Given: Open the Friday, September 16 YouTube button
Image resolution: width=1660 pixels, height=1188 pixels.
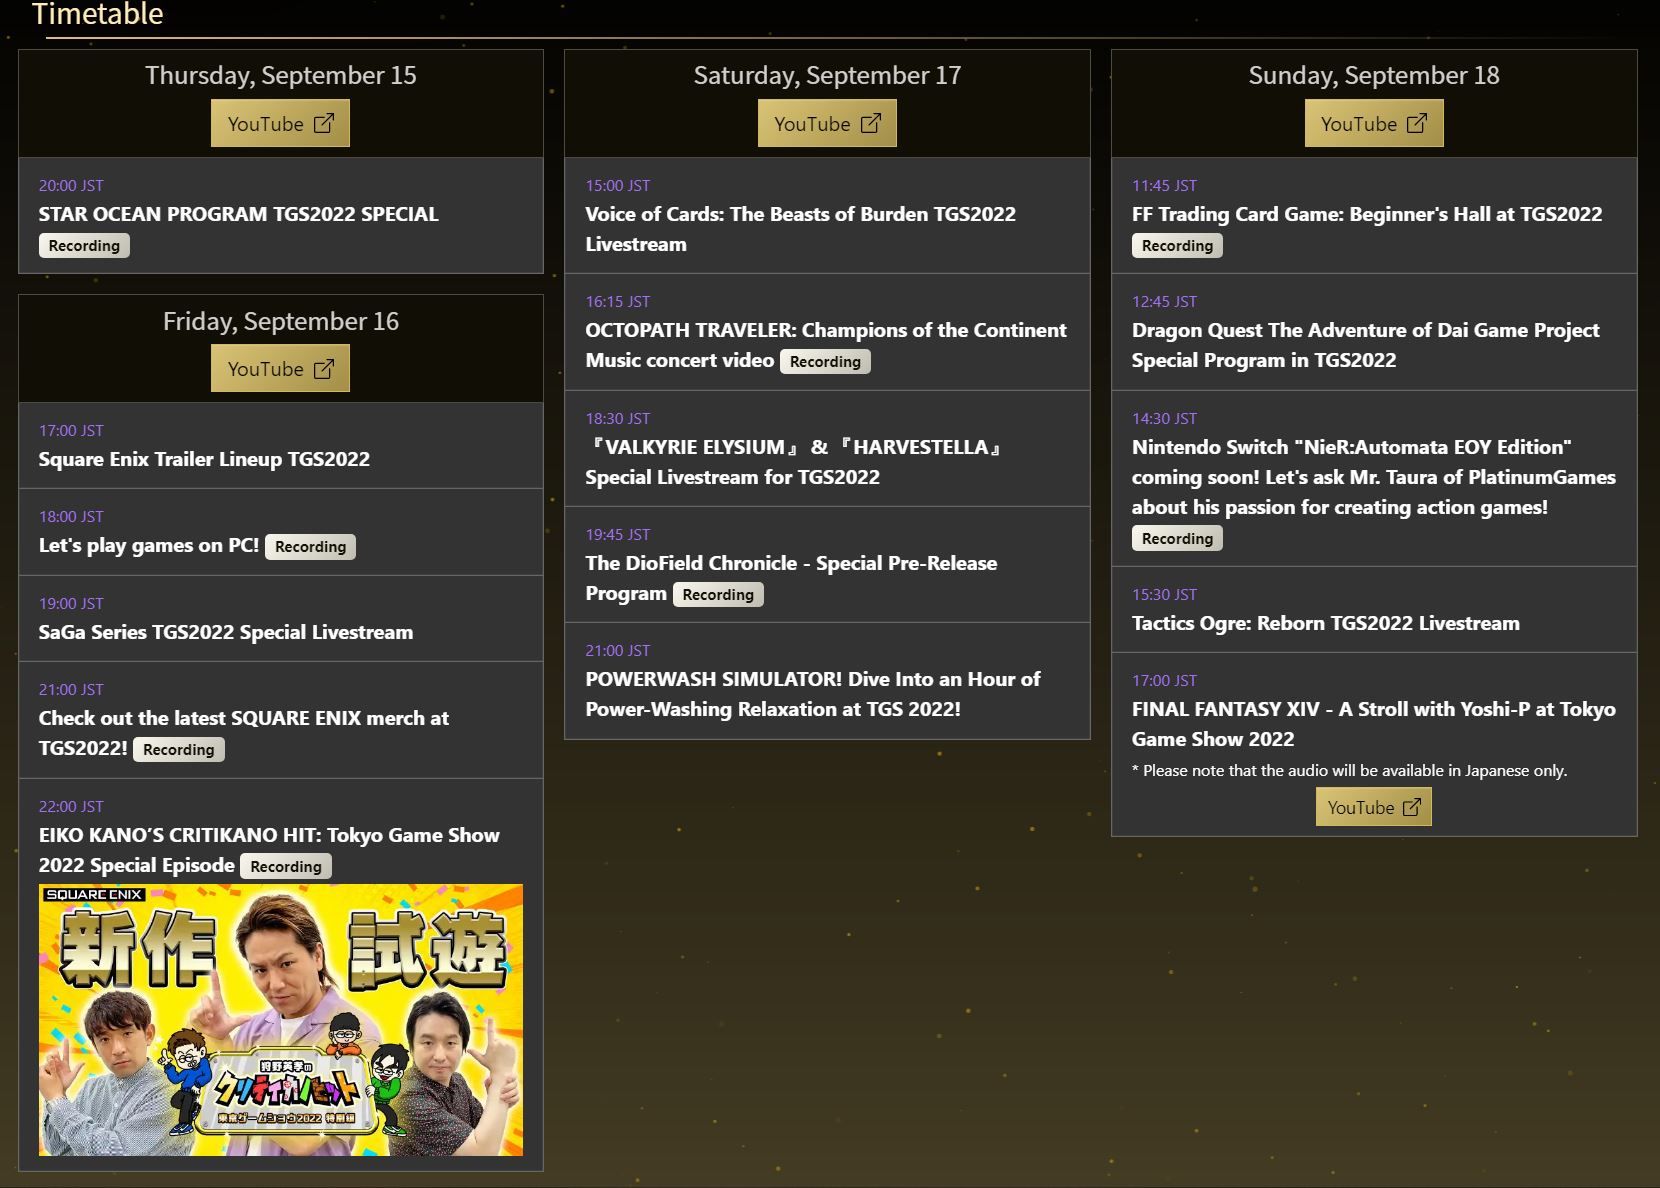Looking at the screenshot, I should (280, 369).
